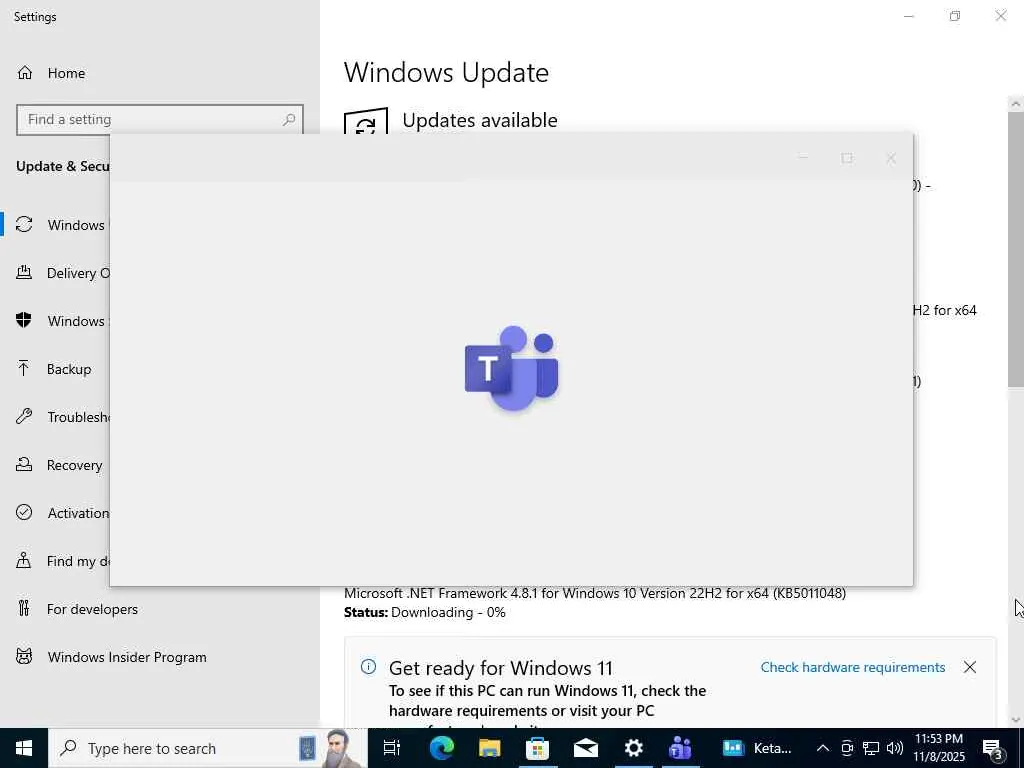Viewport: 1024px width, 768px height.
Task: Click the Meet Now tray icon
Action: coord(847,748)
